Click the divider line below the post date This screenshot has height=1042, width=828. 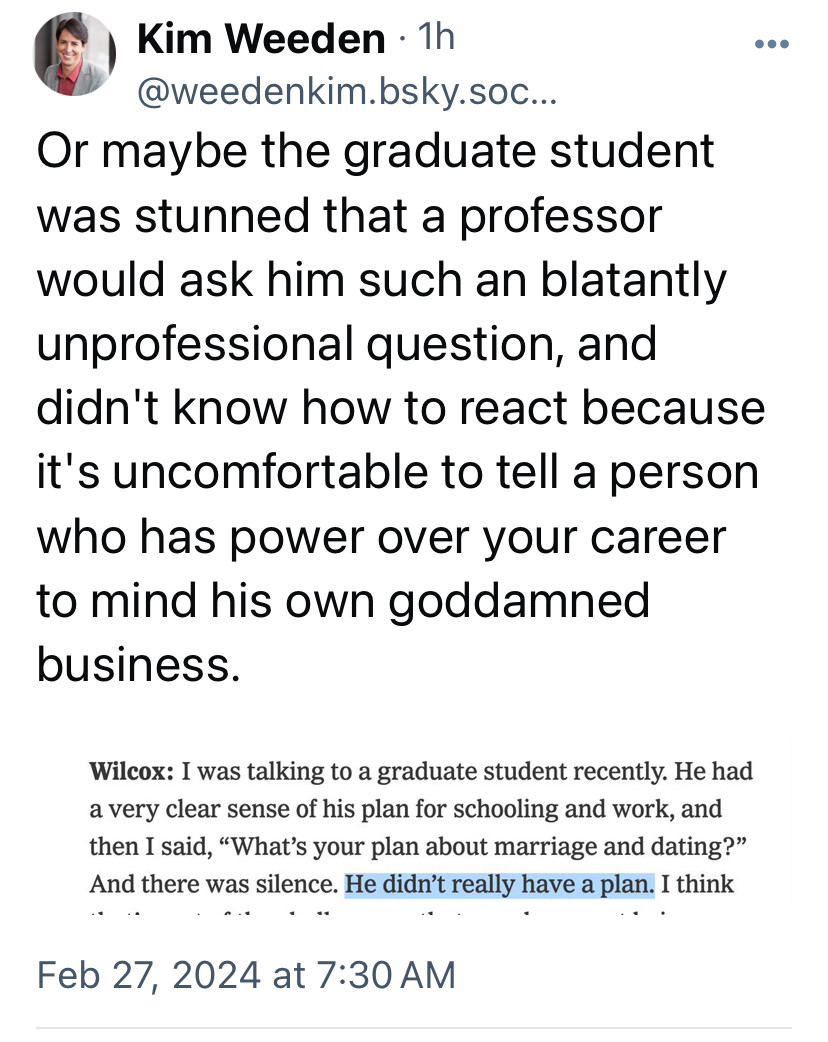414,1029
